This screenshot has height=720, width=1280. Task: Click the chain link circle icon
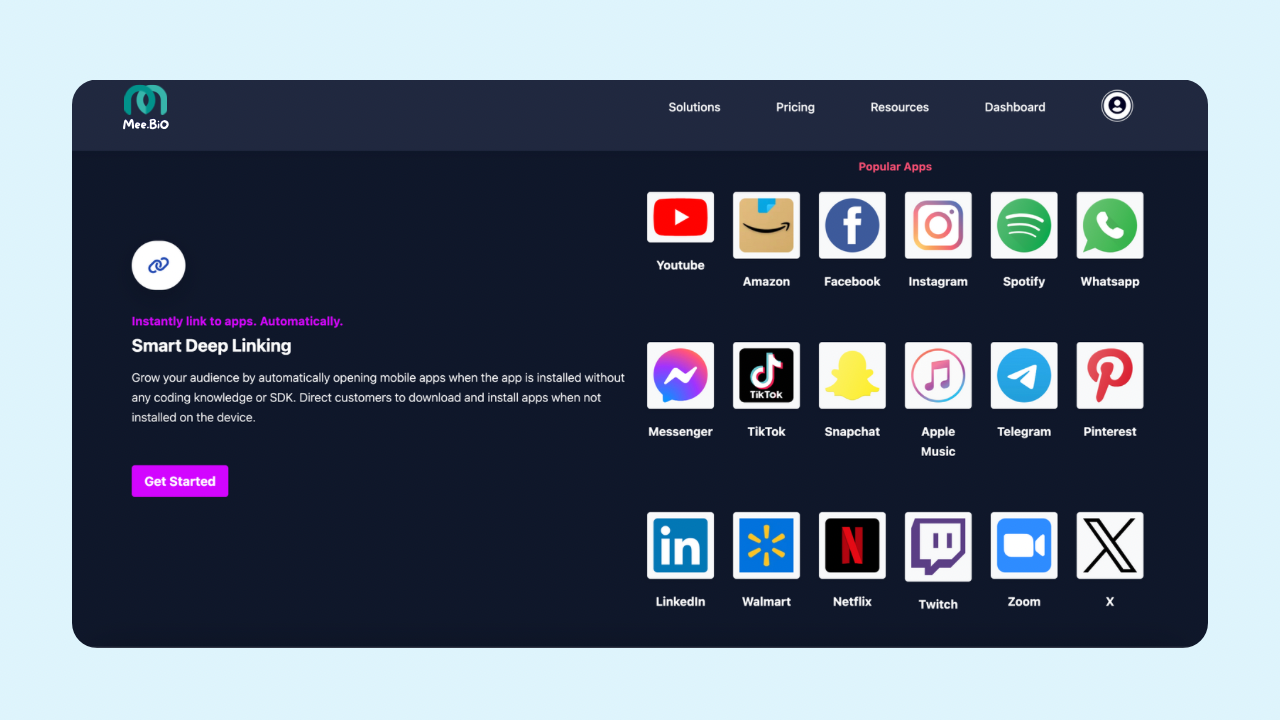[x=158, y=265]
